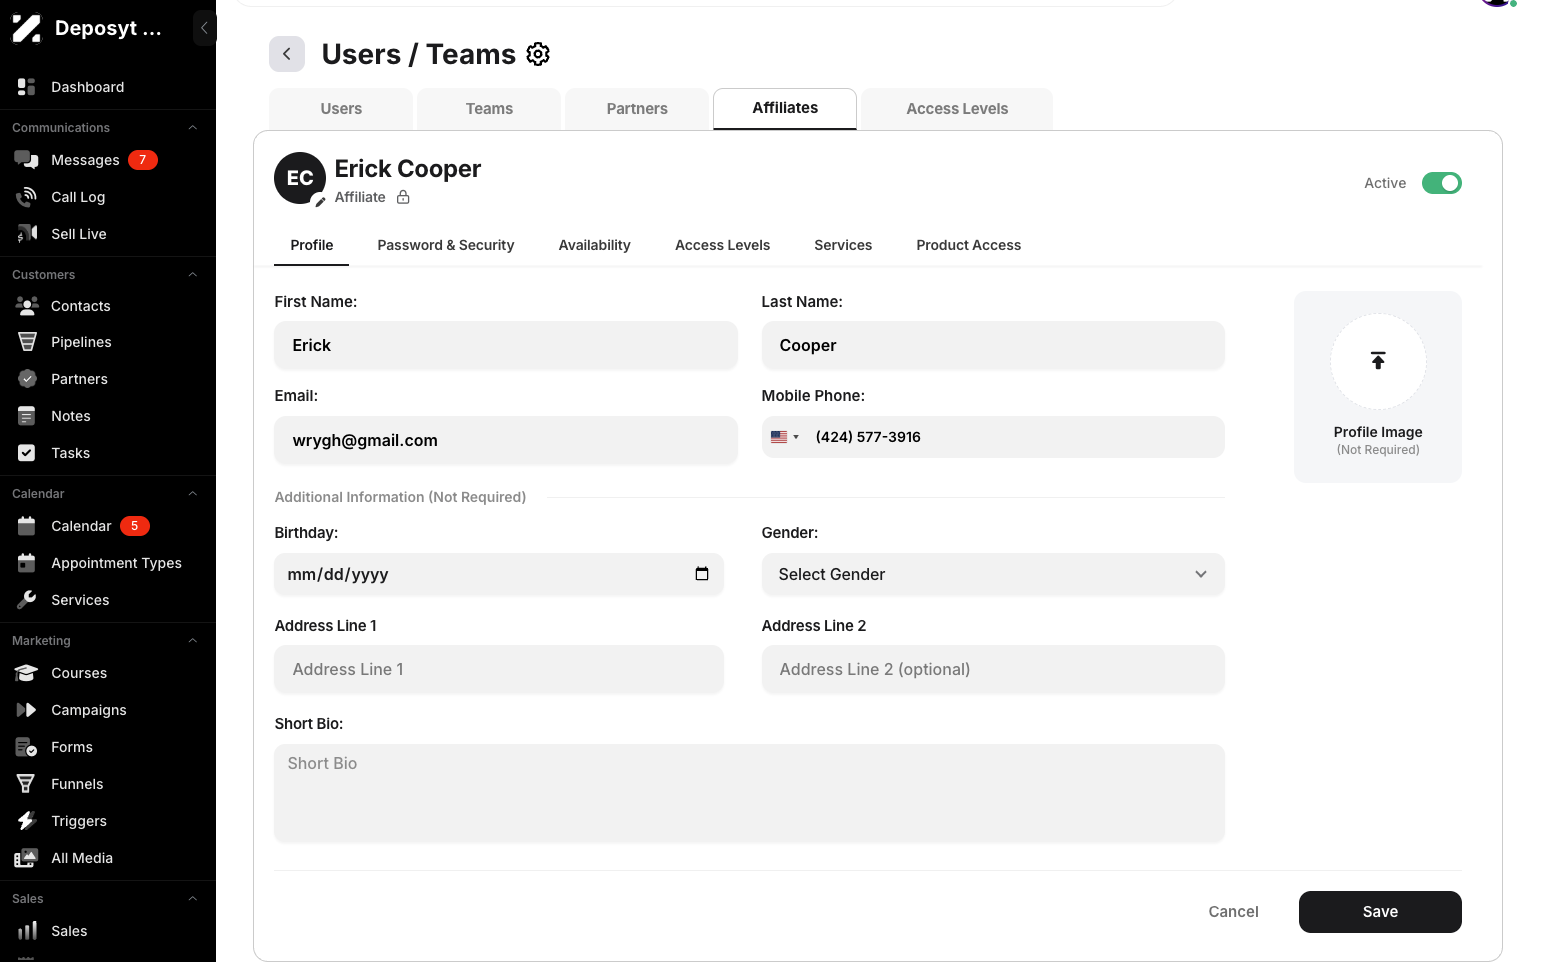Edit avatar using the pencil on EC
The image size is (1541, 962).
320,201
